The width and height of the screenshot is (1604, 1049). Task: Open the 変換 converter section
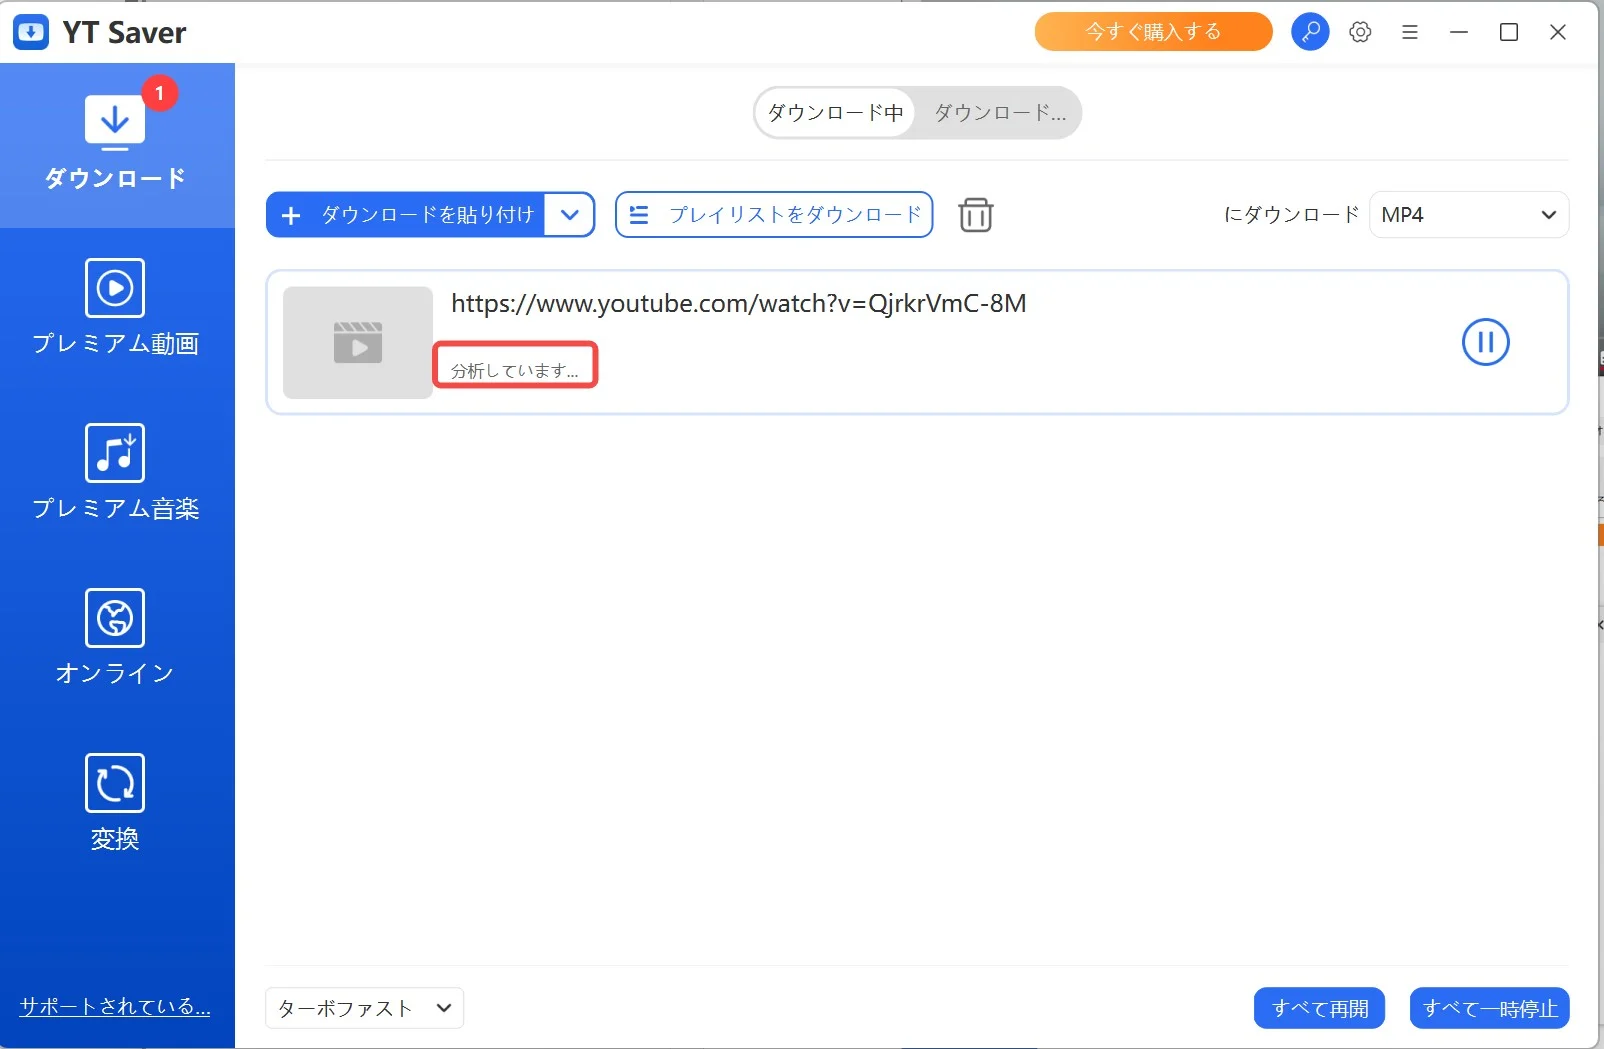point(116,803)
